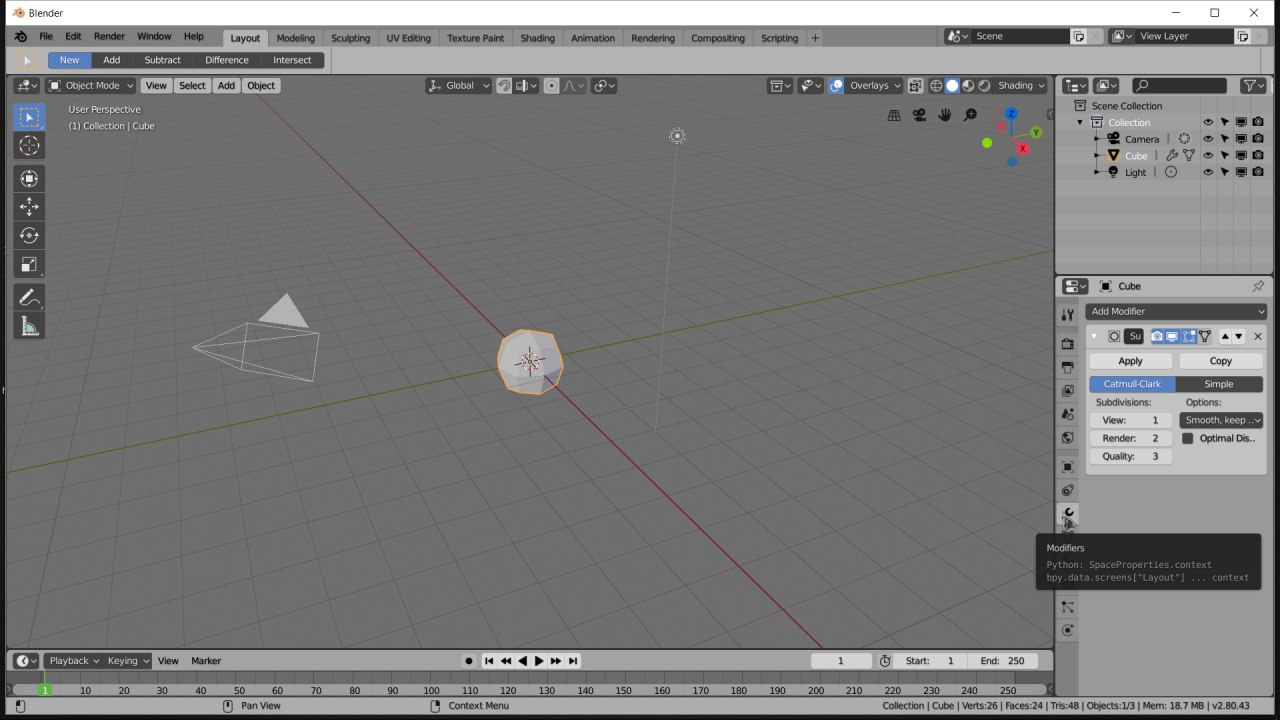
Task: Choose the Intersect selection mode
Action: [292, 60]
